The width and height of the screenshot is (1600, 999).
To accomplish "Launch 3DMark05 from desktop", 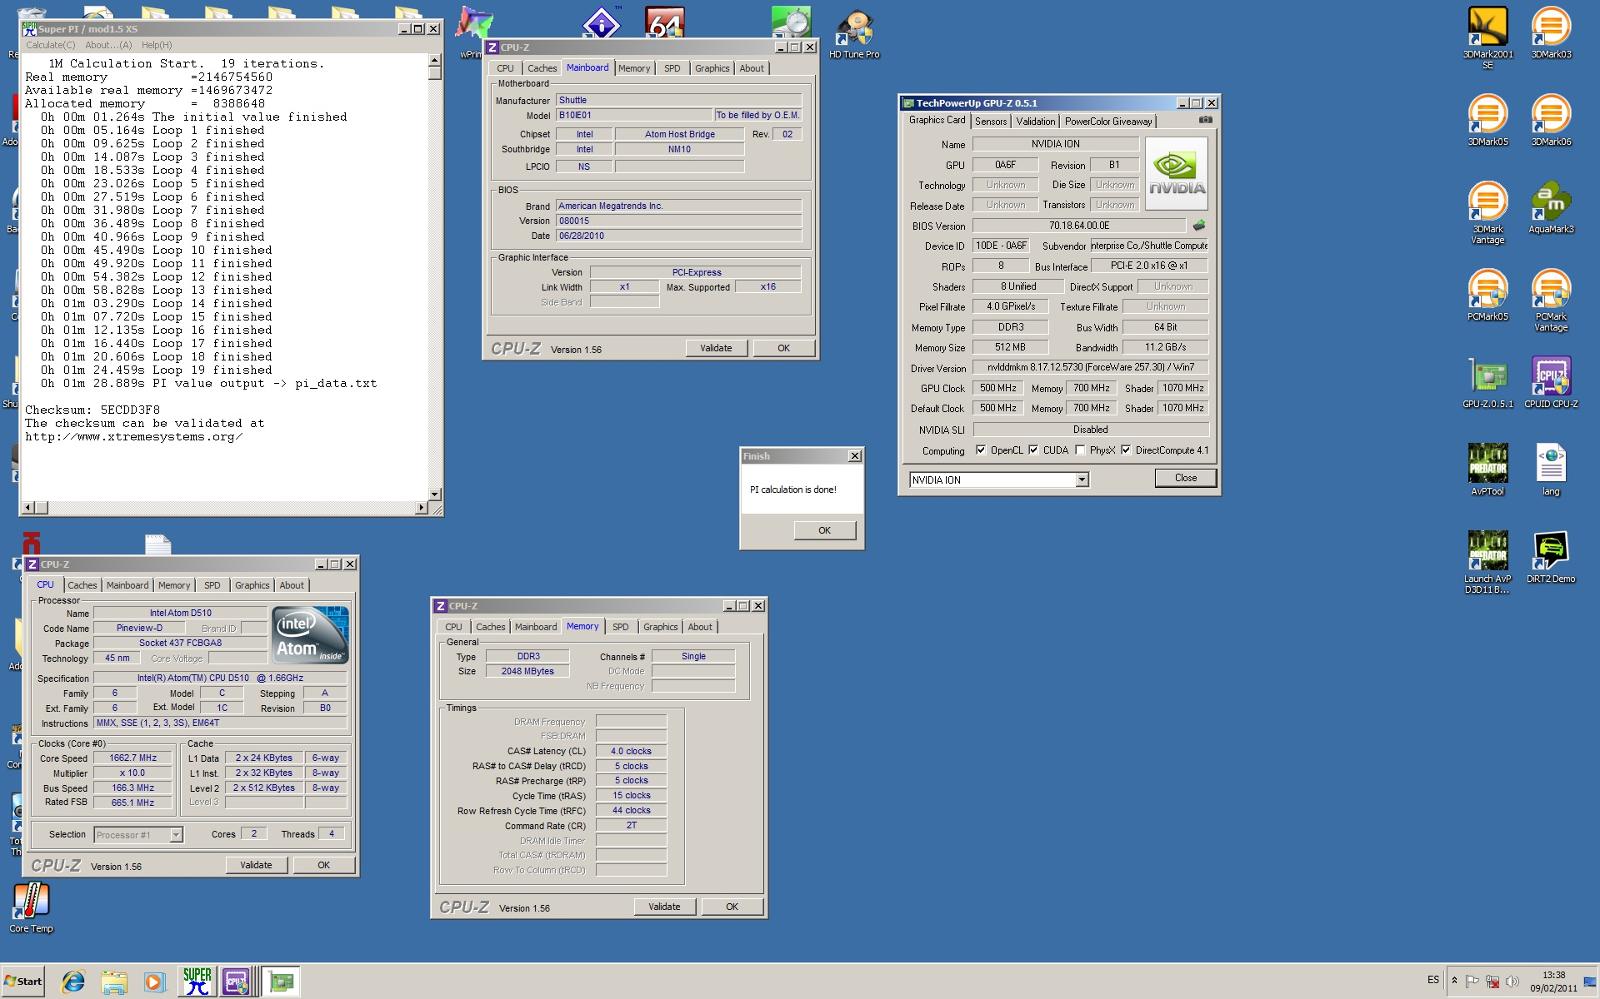I will coord(1487,120).
